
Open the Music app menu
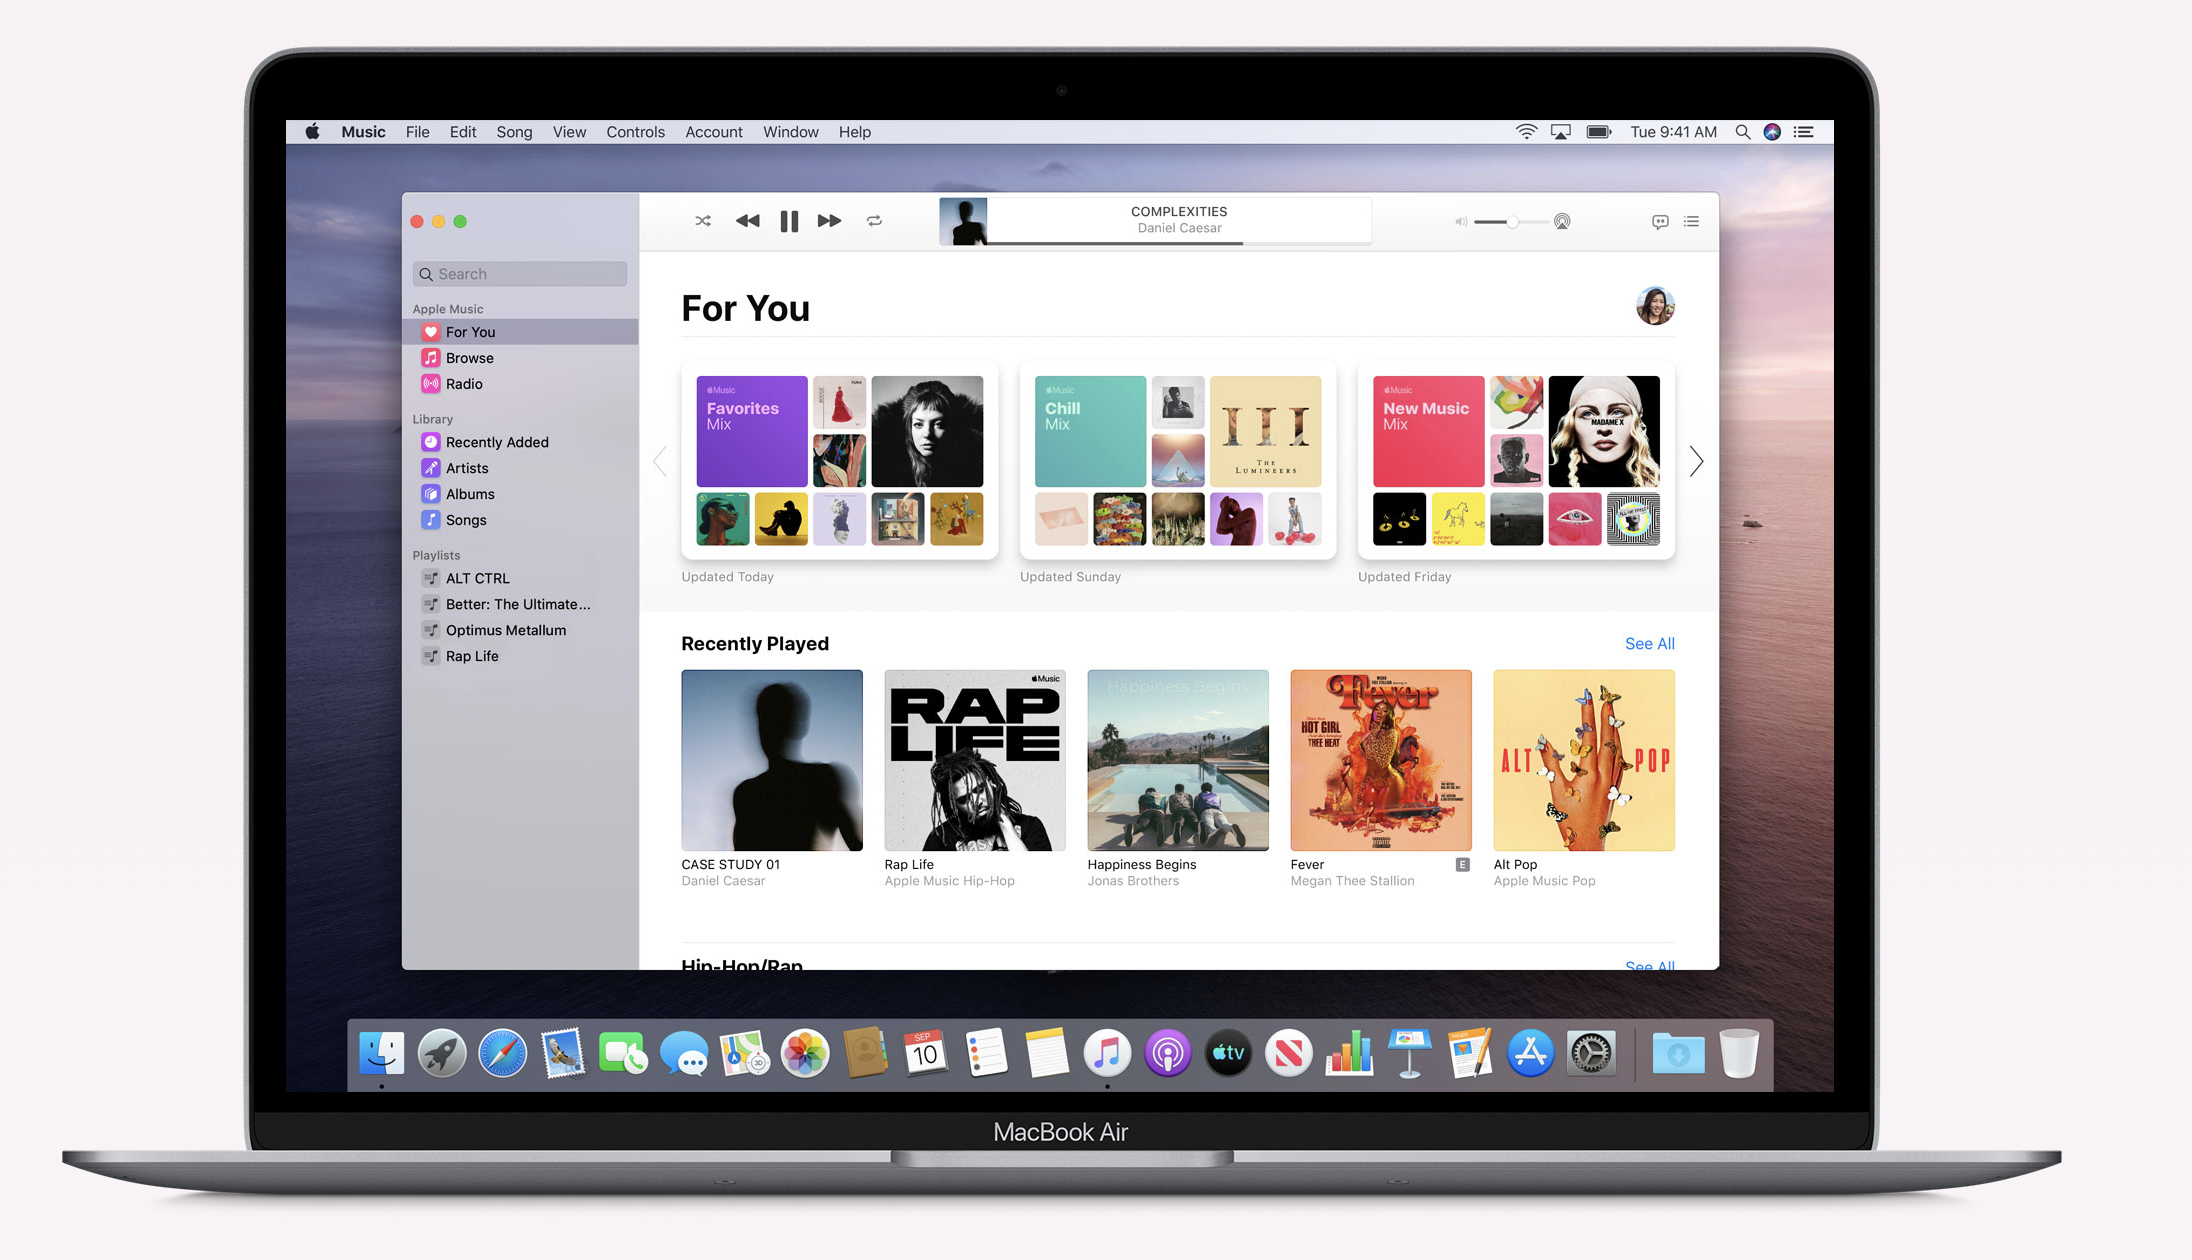click(363, 132)
